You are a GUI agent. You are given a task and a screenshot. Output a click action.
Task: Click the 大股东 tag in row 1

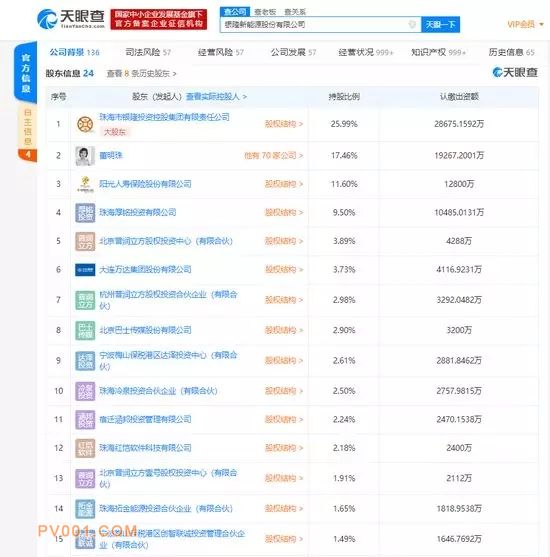pyautogui.click(x=114, y=132)
